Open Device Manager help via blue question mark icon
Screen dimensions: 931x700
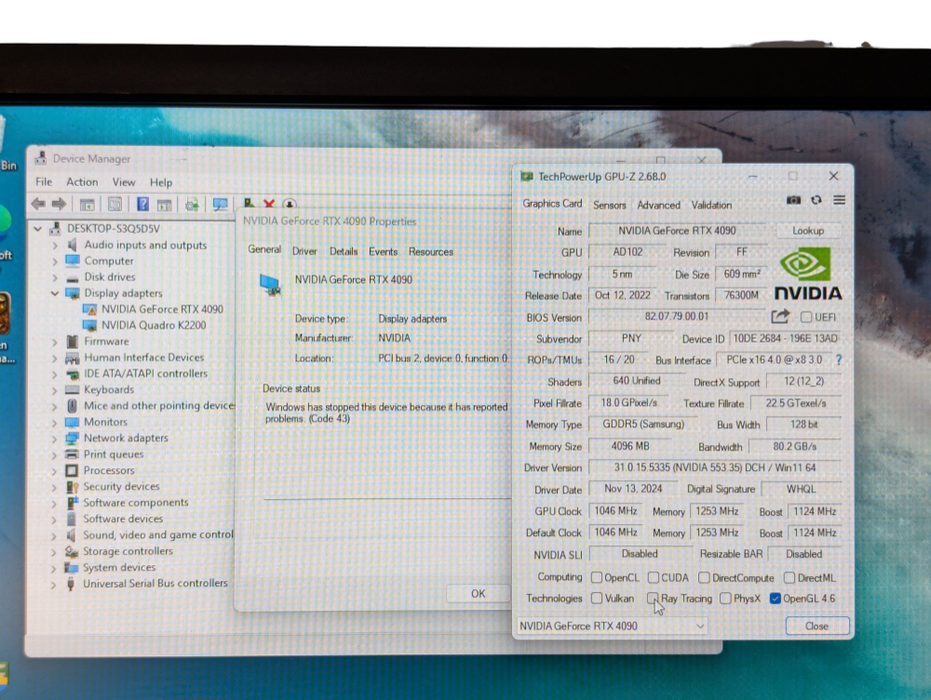[143, 203]
